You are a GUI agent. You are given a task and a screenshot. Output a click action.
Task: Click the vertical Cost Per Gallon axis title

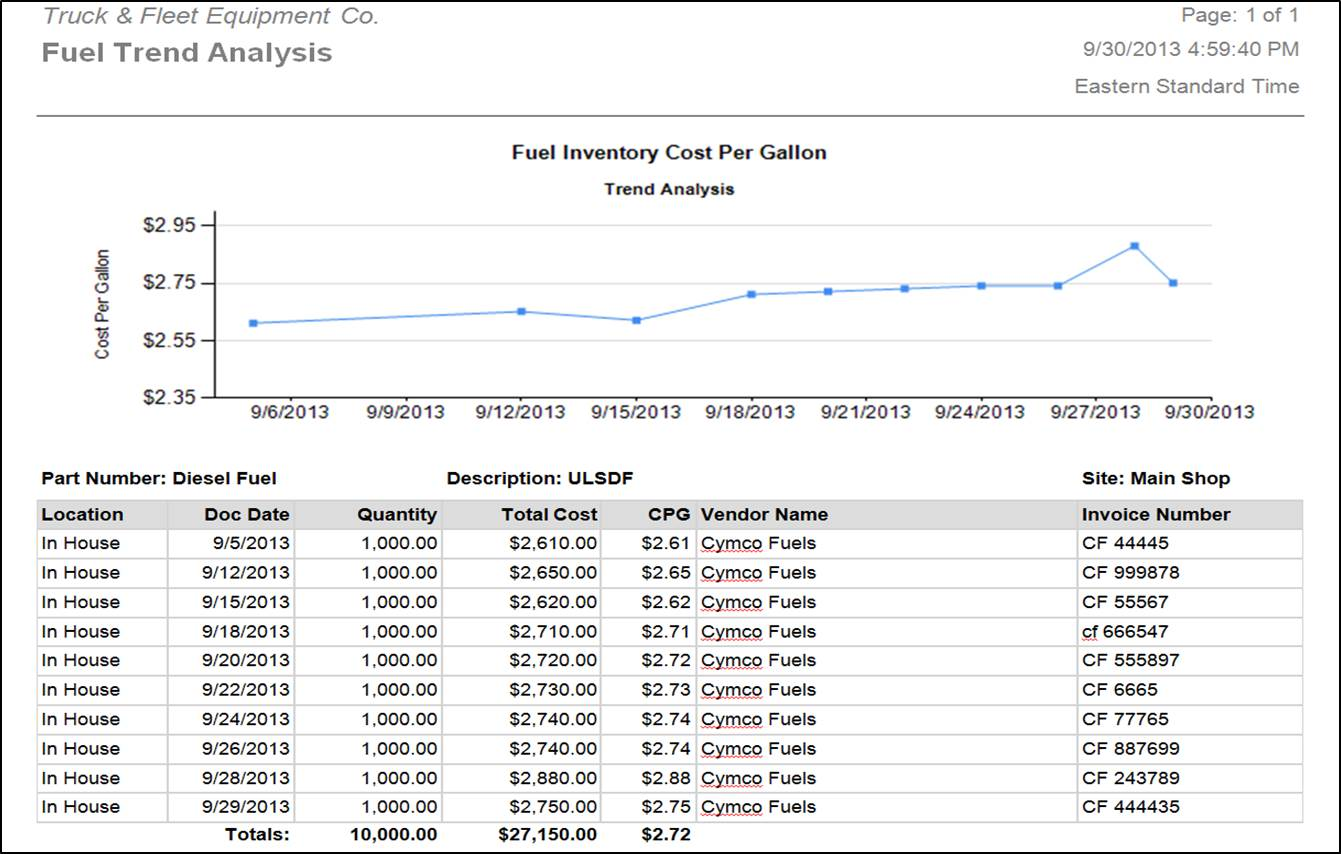(102, 304)
